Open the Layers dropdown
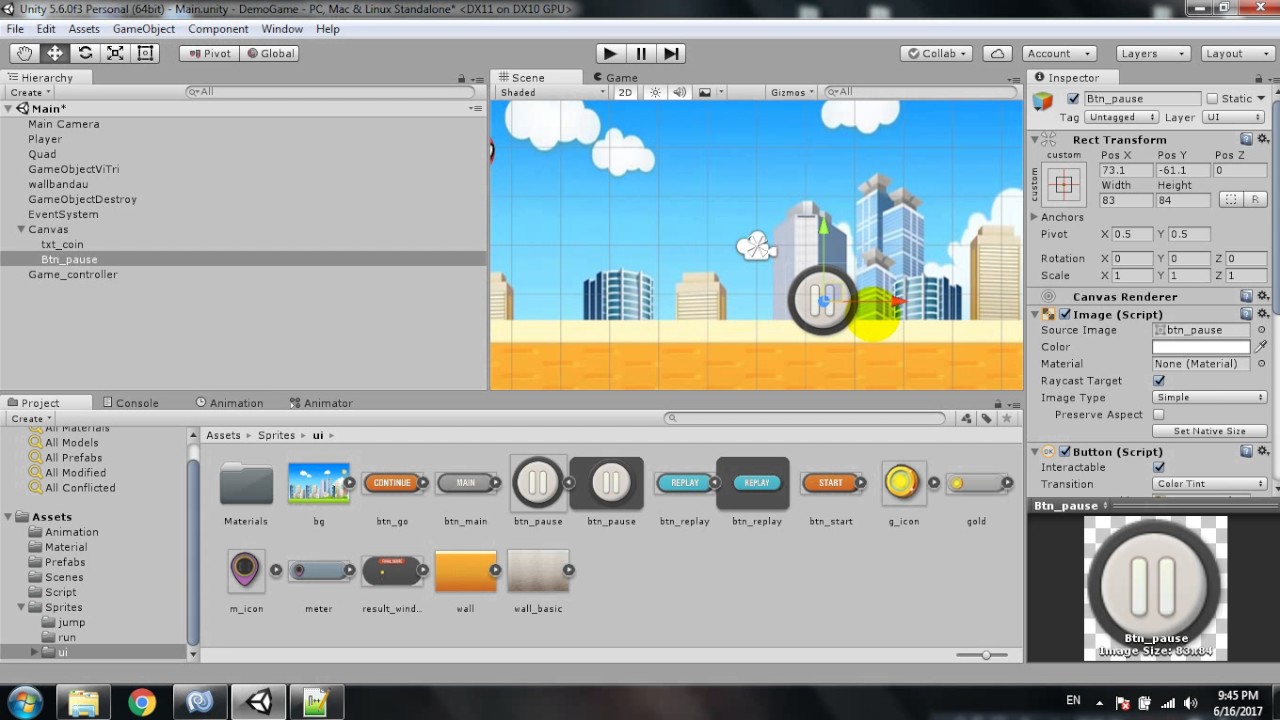The height and width of the screenshot is (720, 1280). [x=1153, y=53]
